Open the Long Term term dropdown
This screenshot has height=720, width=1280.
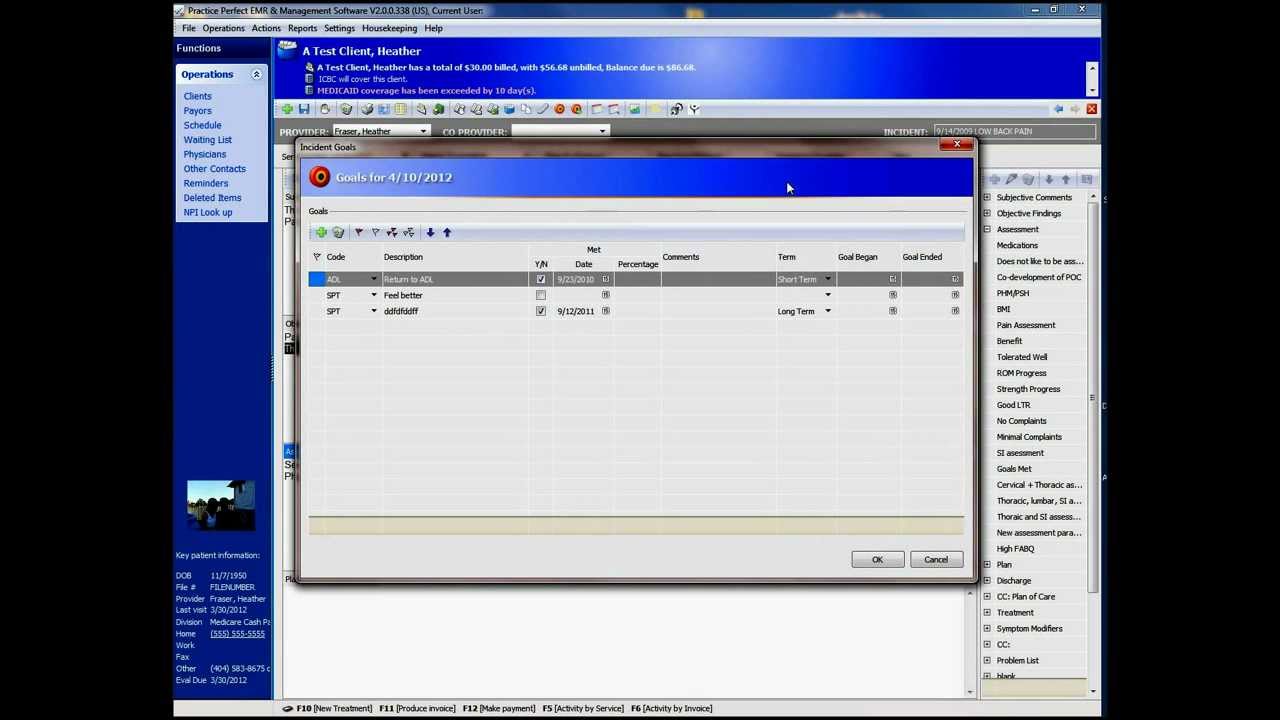(x=827, y=311)
